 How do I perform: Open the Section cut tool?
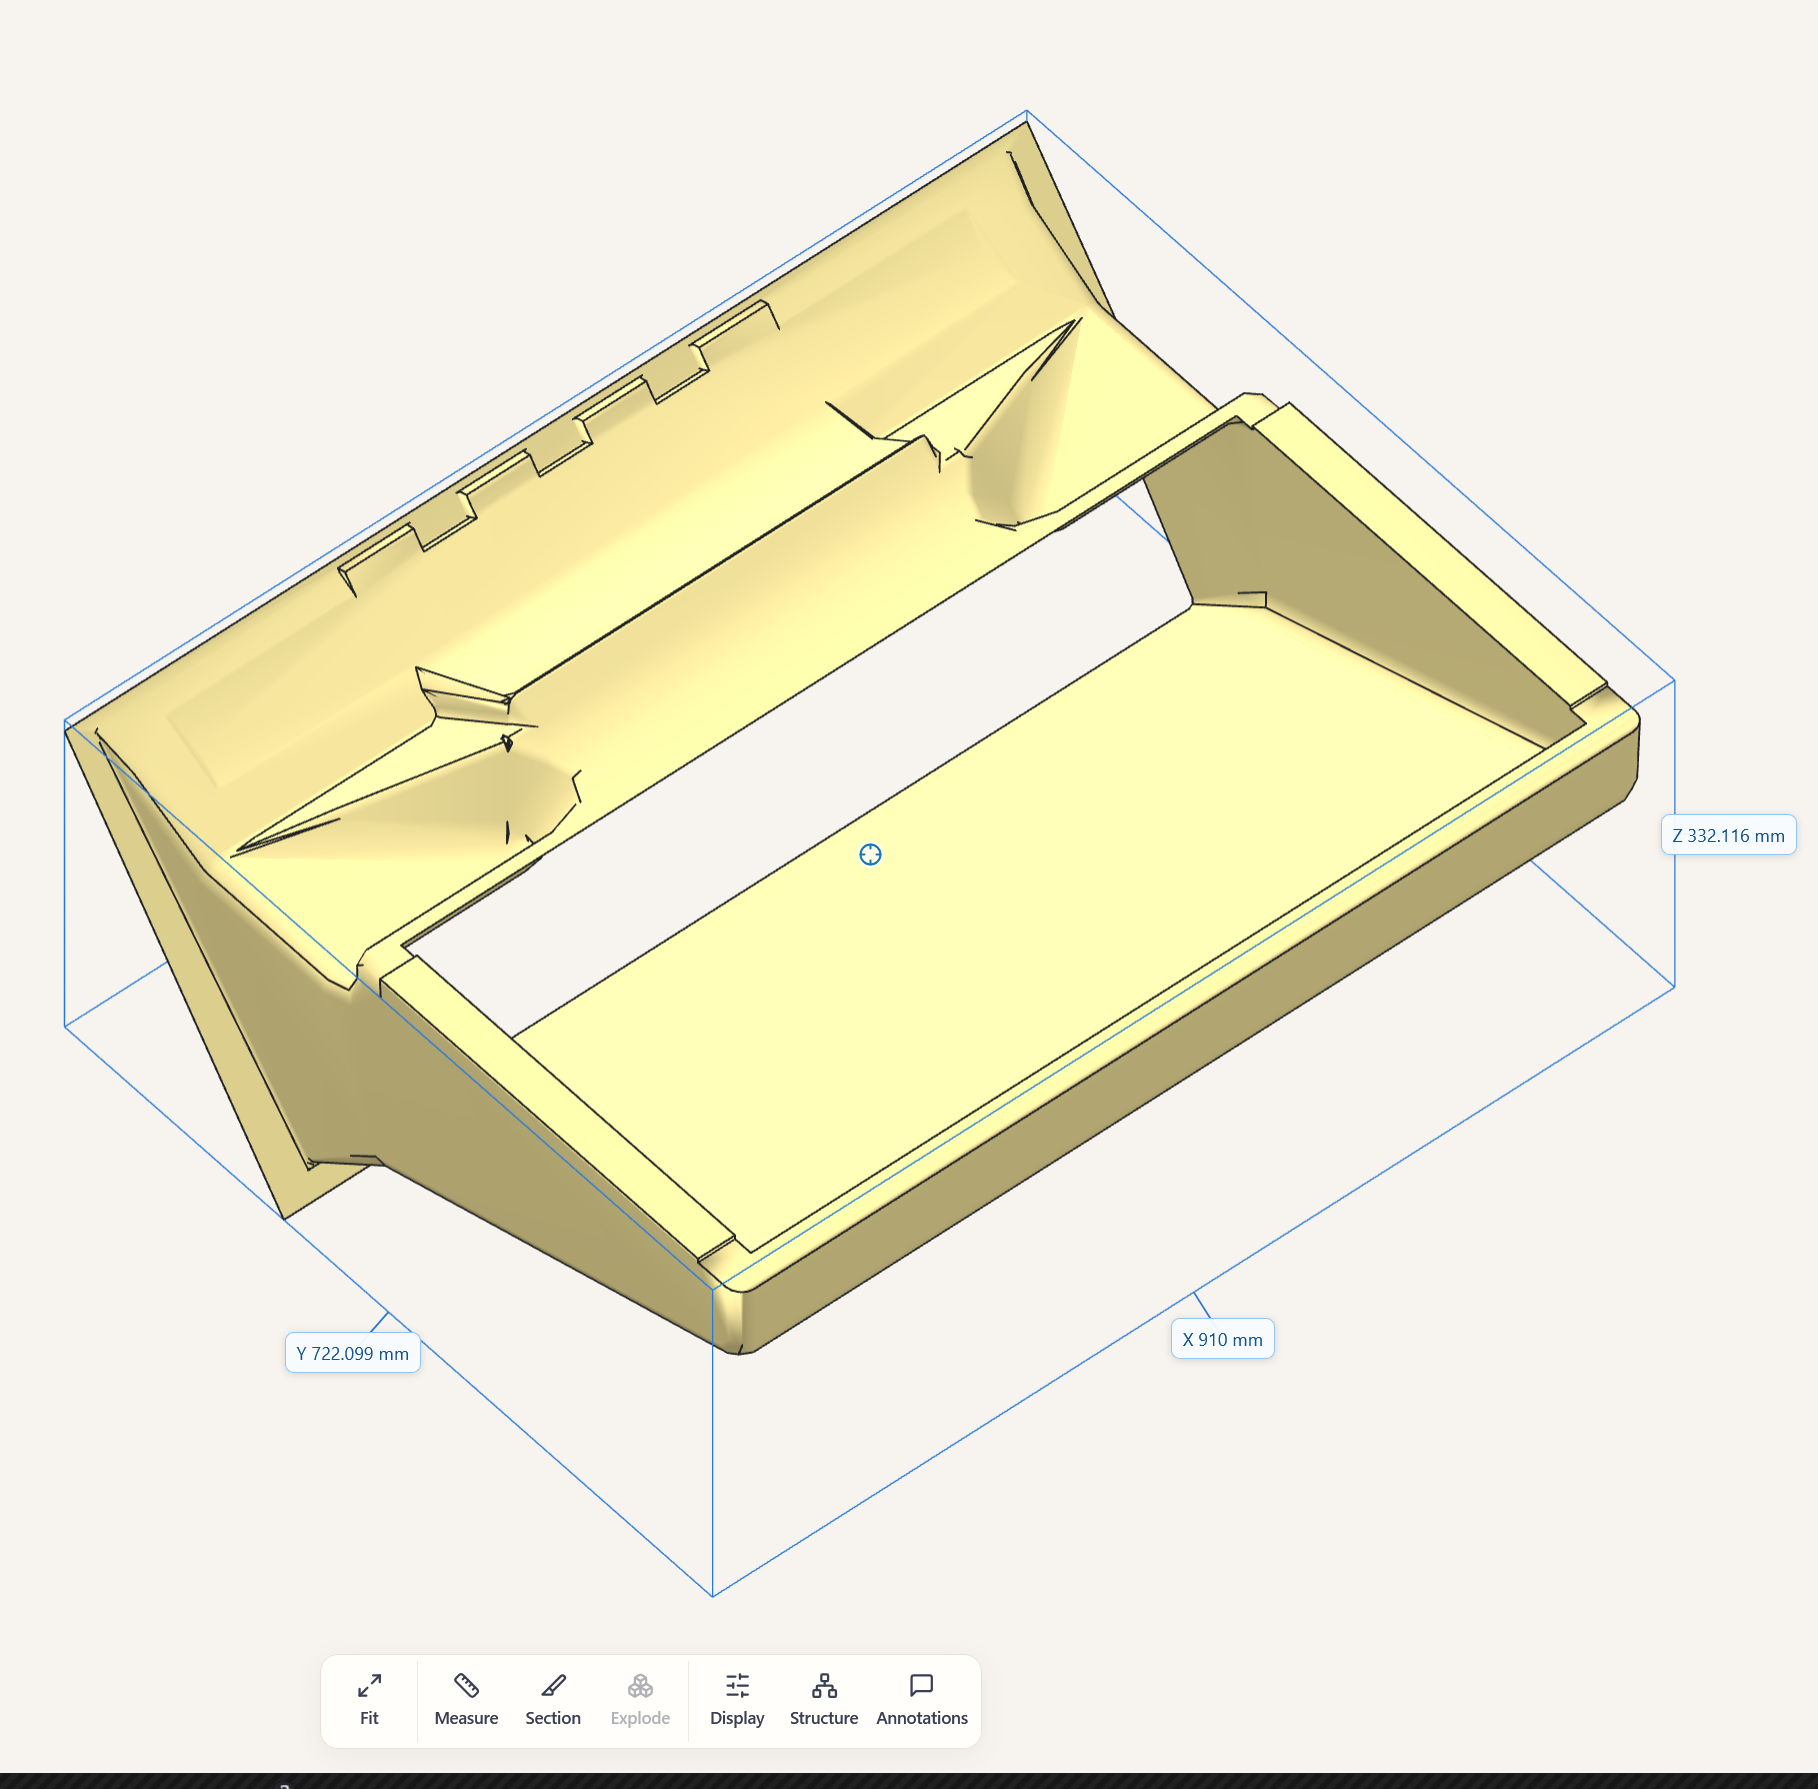[x=553, y=1700]
